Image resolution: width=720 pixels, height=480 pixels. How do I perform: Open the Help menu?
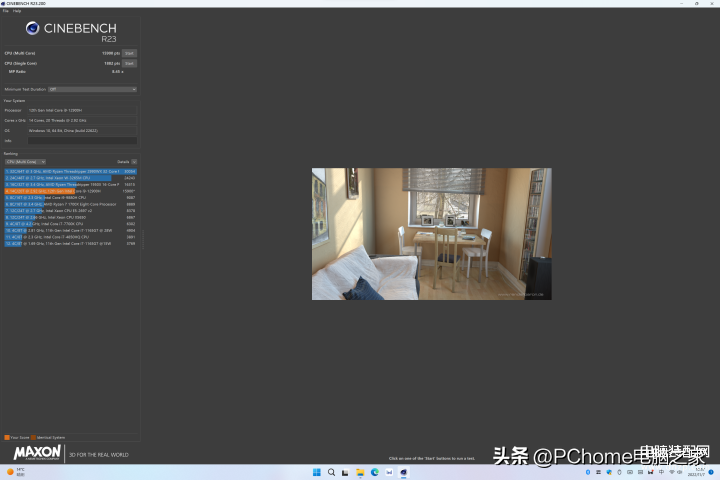pos(17,11)
